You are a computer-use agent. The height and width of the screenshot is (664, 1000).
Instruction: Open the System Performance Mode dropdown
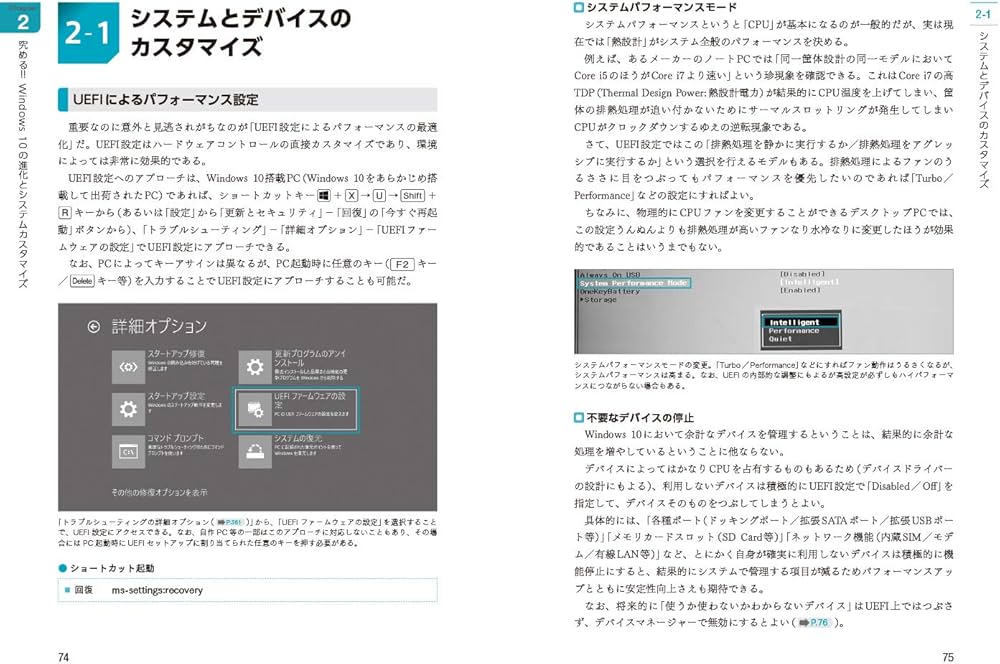[636, 282]
